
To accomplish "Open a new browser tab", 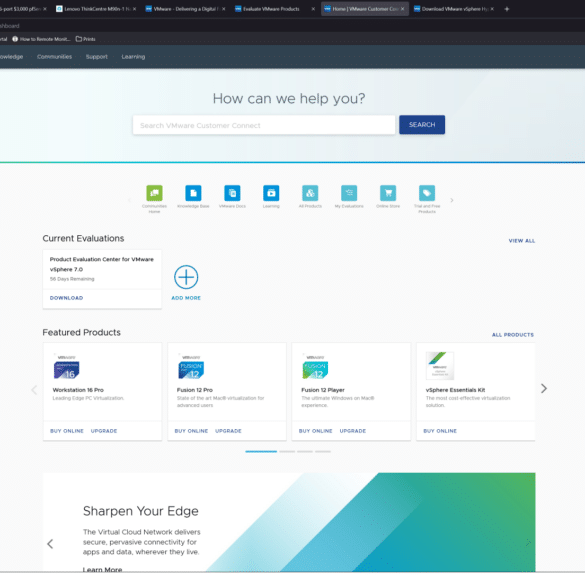I will (x=507, y=9).
